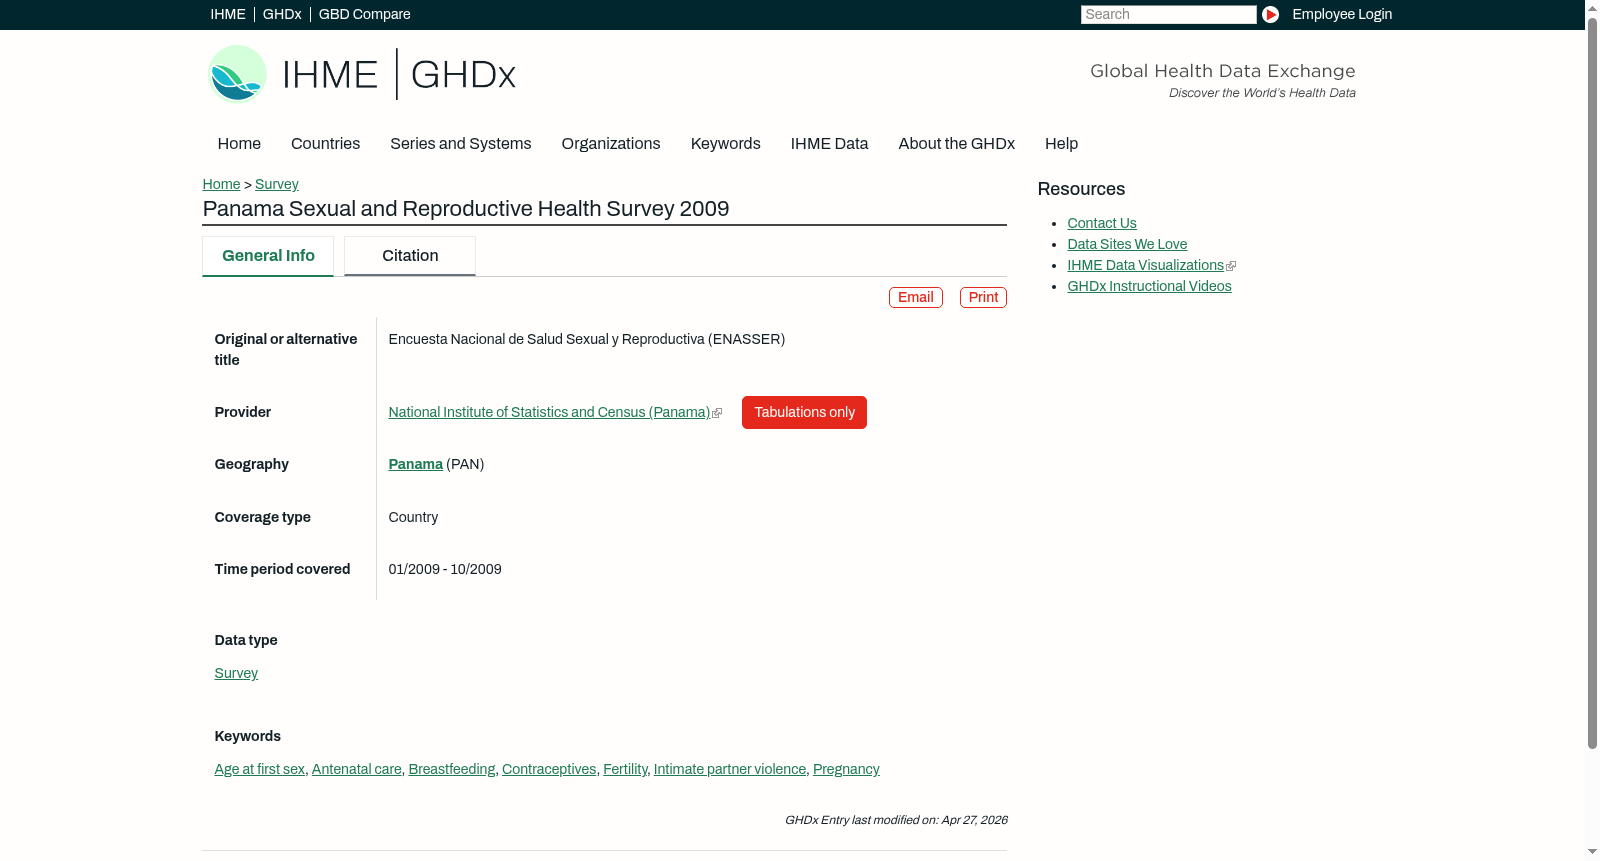Open GBD Compare in top bar
1600x861 pixels.
[365, 14]
